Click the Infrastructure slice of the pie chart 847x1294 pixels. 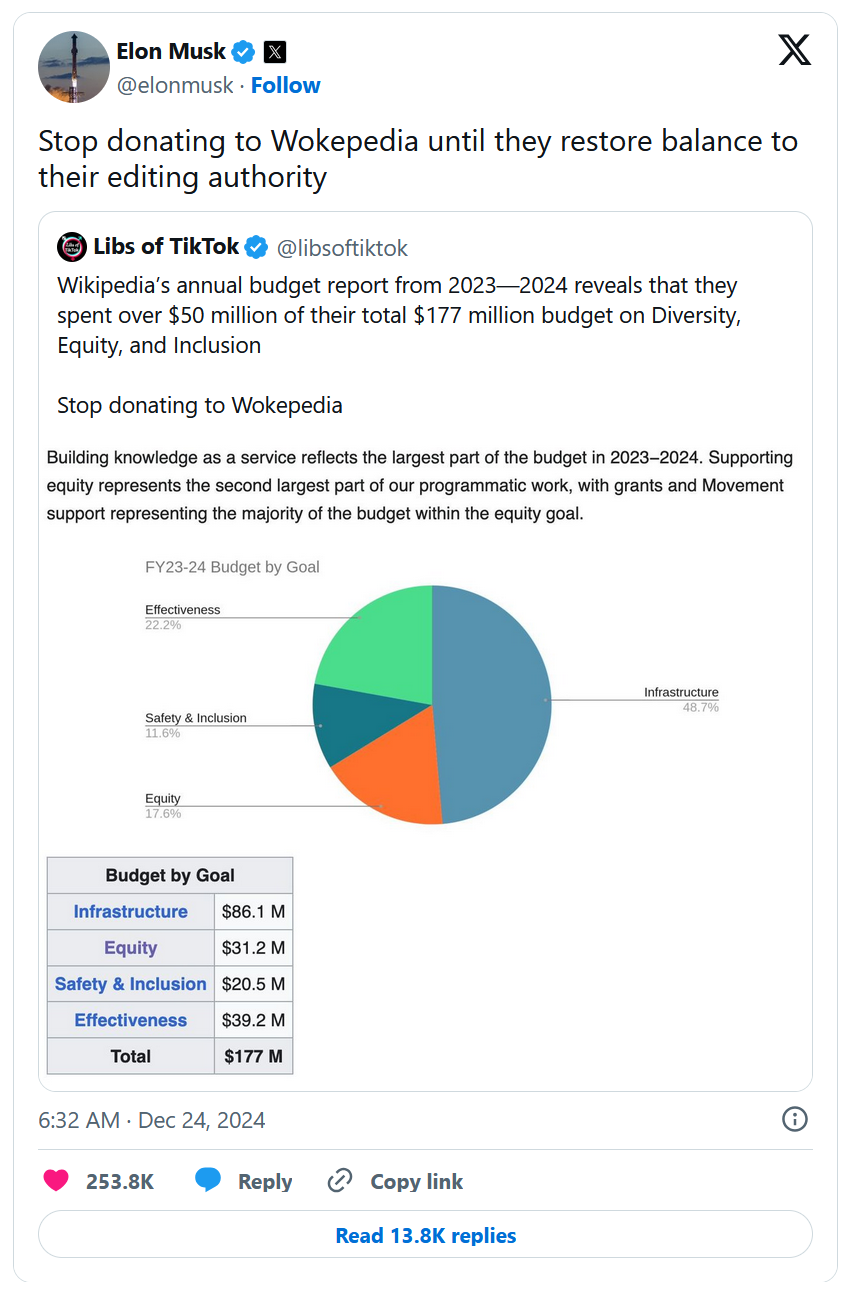495,700
